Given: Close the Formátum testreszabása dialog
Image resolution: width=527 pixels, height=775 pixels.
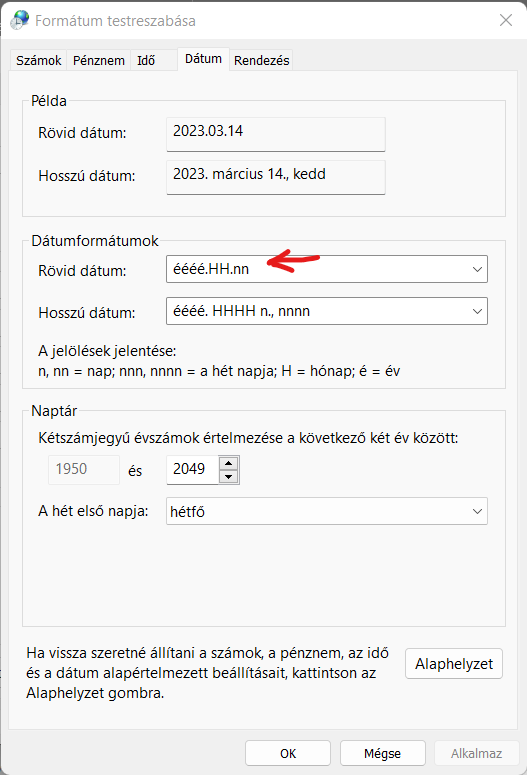Looking at the screenshot, I should [506, 20].
